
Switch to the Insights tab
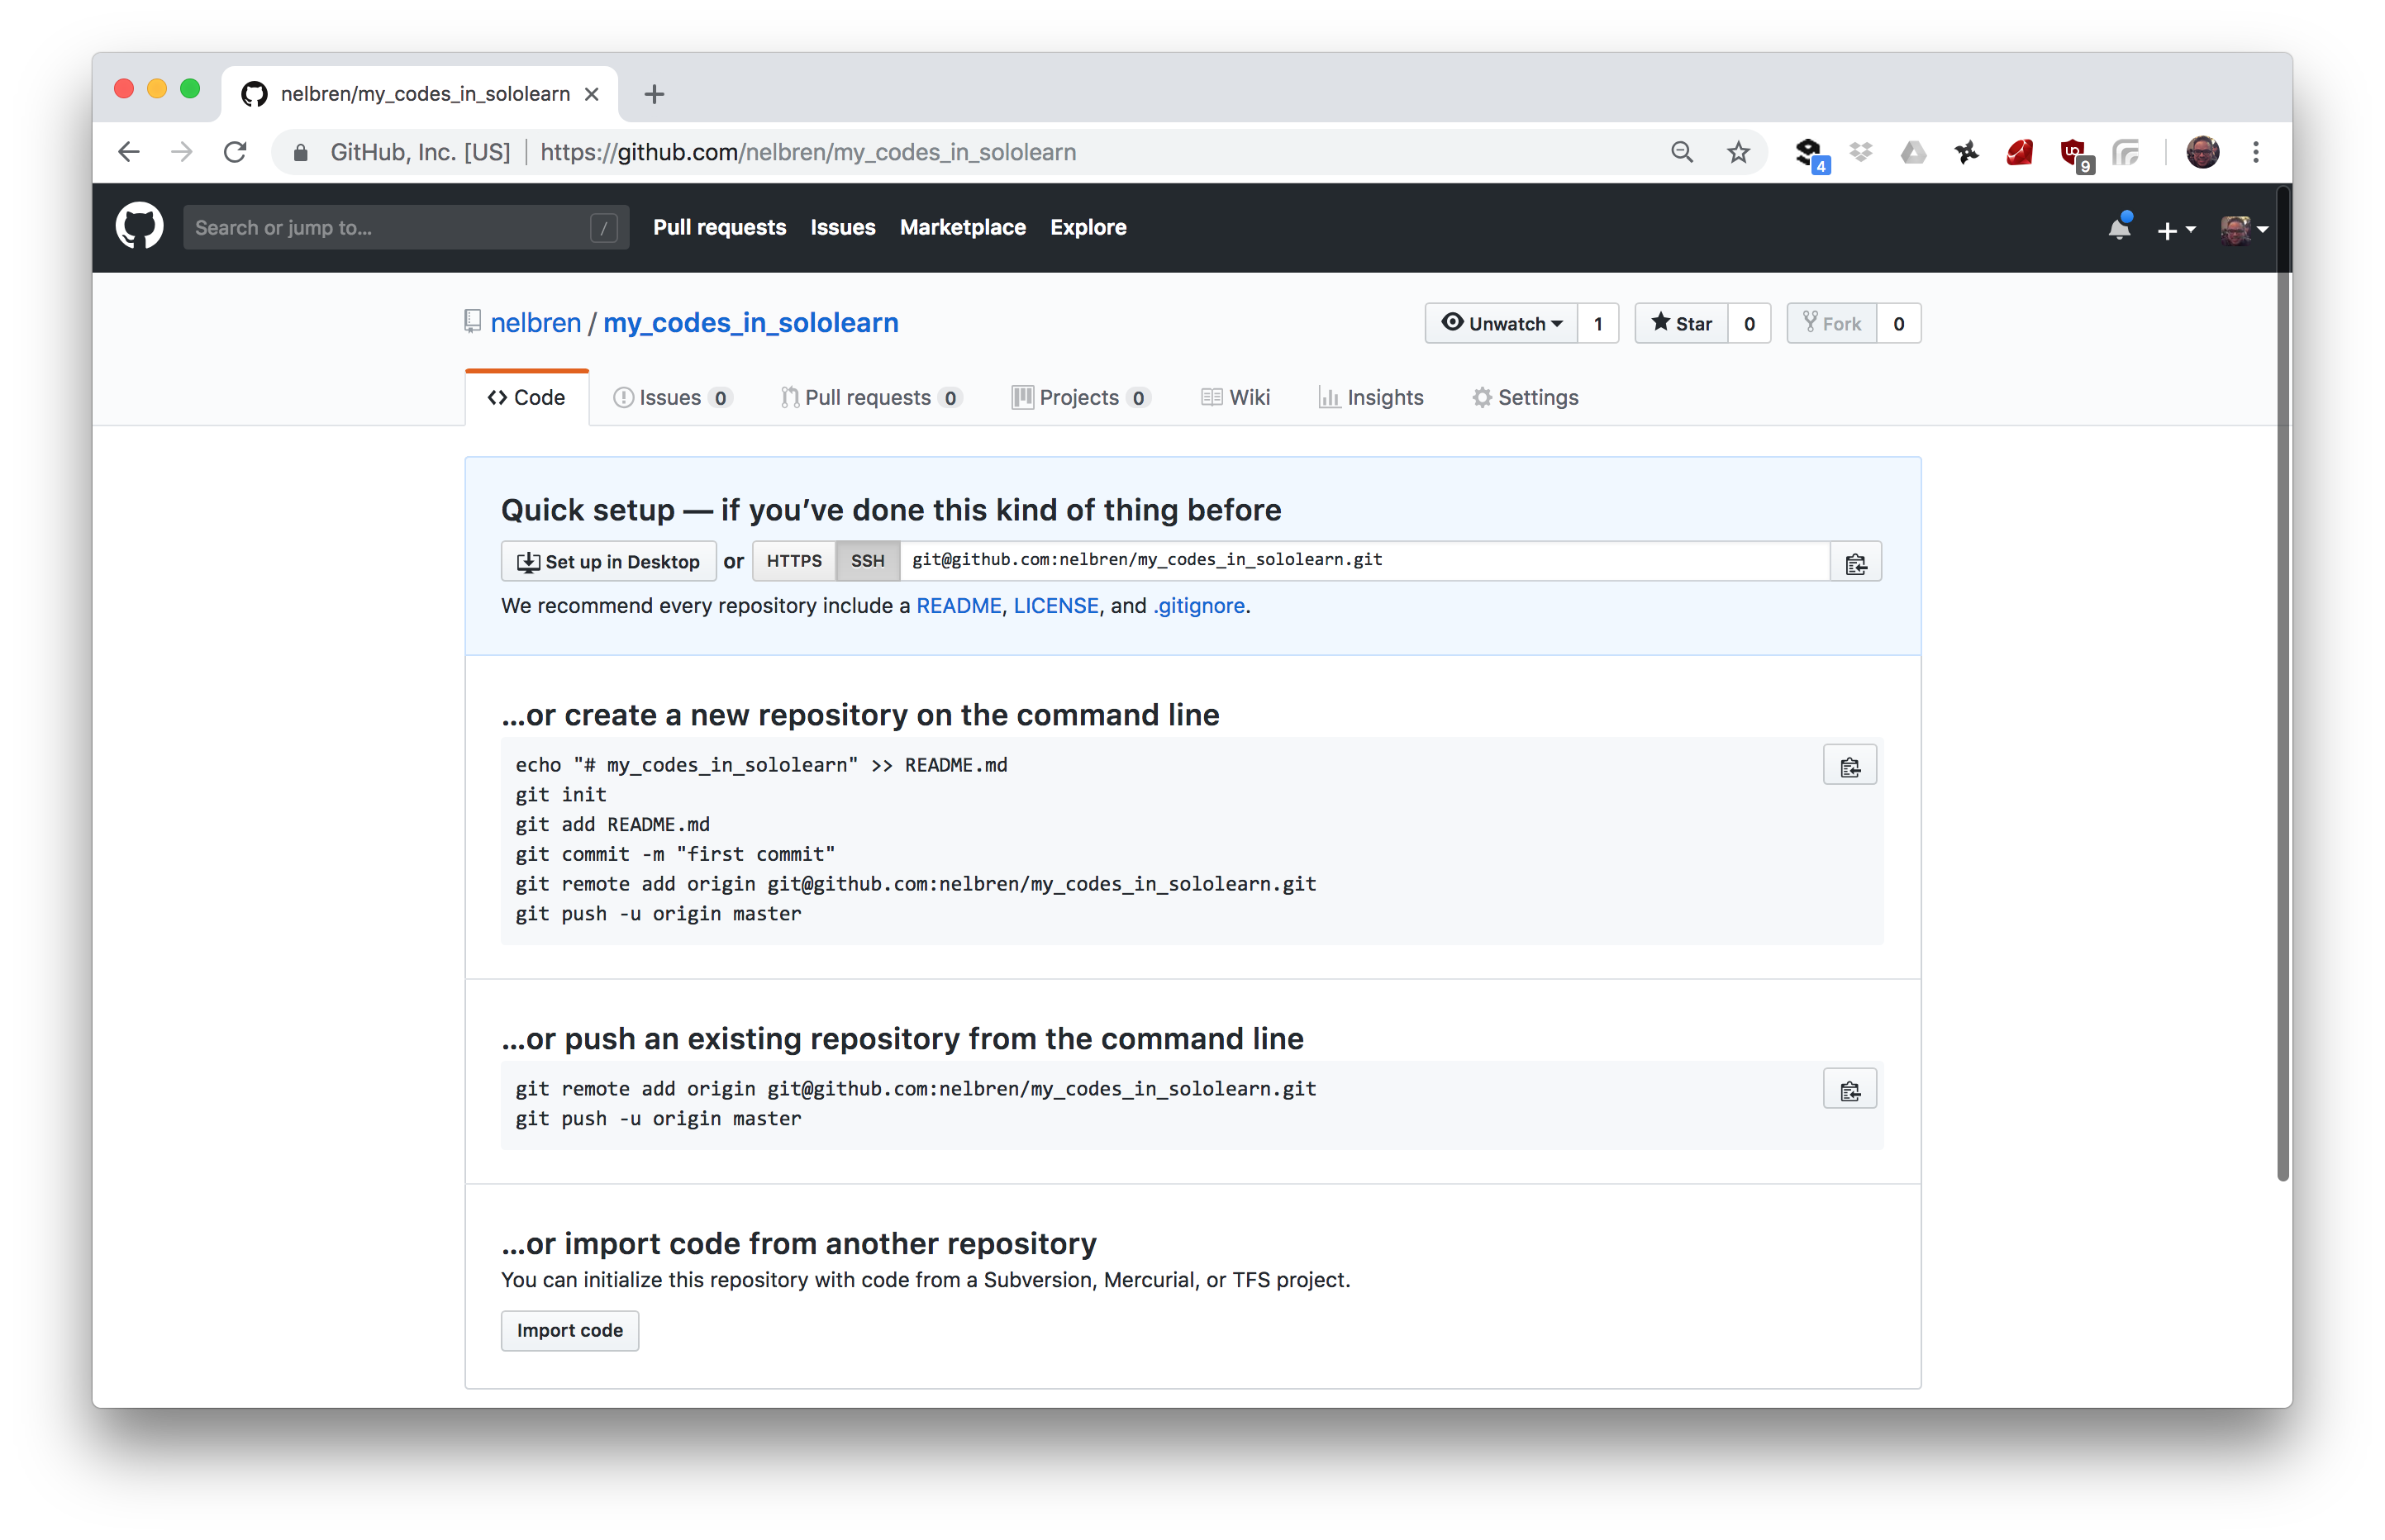(x=1371, y=398)
